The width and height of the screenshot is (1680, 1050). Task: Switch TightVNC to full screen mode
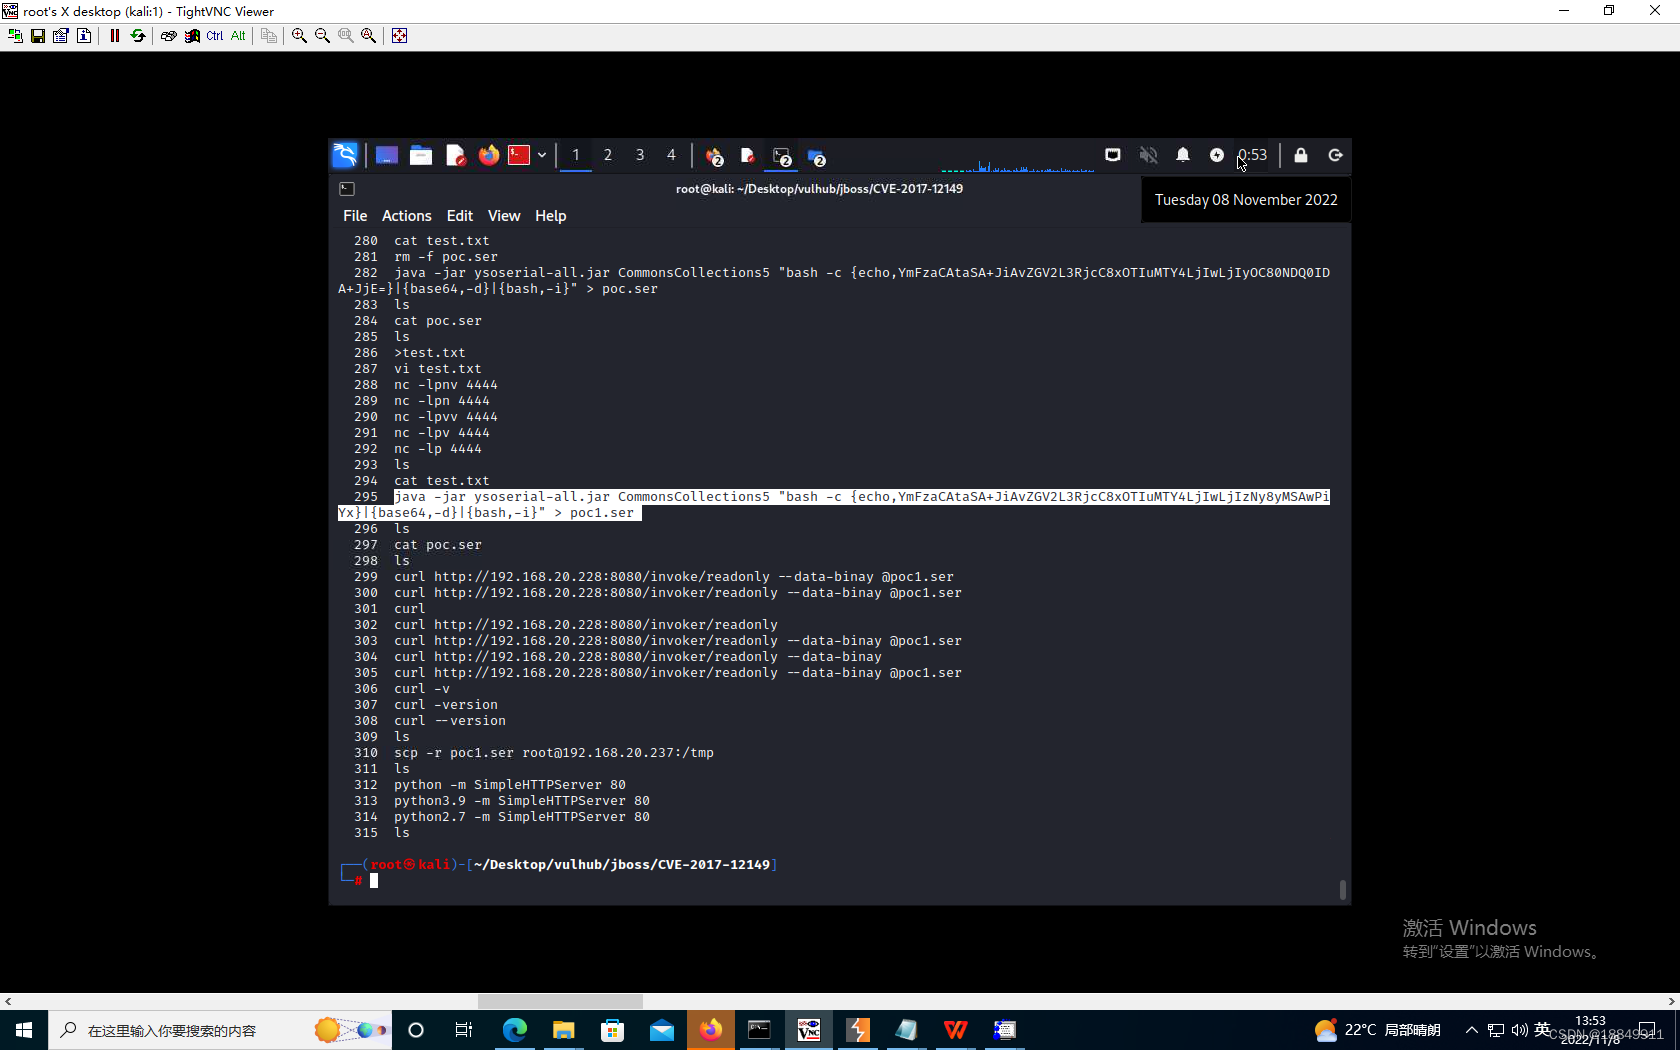coord(399,36)
